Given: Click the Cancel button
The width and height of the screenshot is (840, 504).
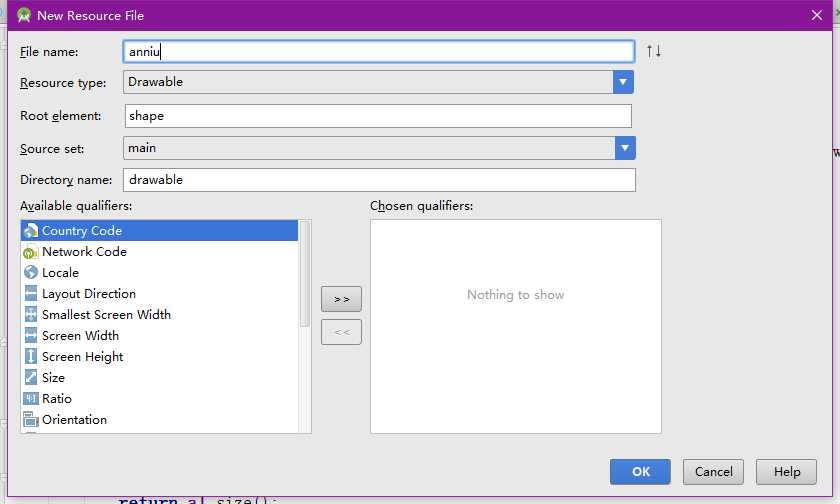Looking at the screenshot, I should tap(713, 472).
